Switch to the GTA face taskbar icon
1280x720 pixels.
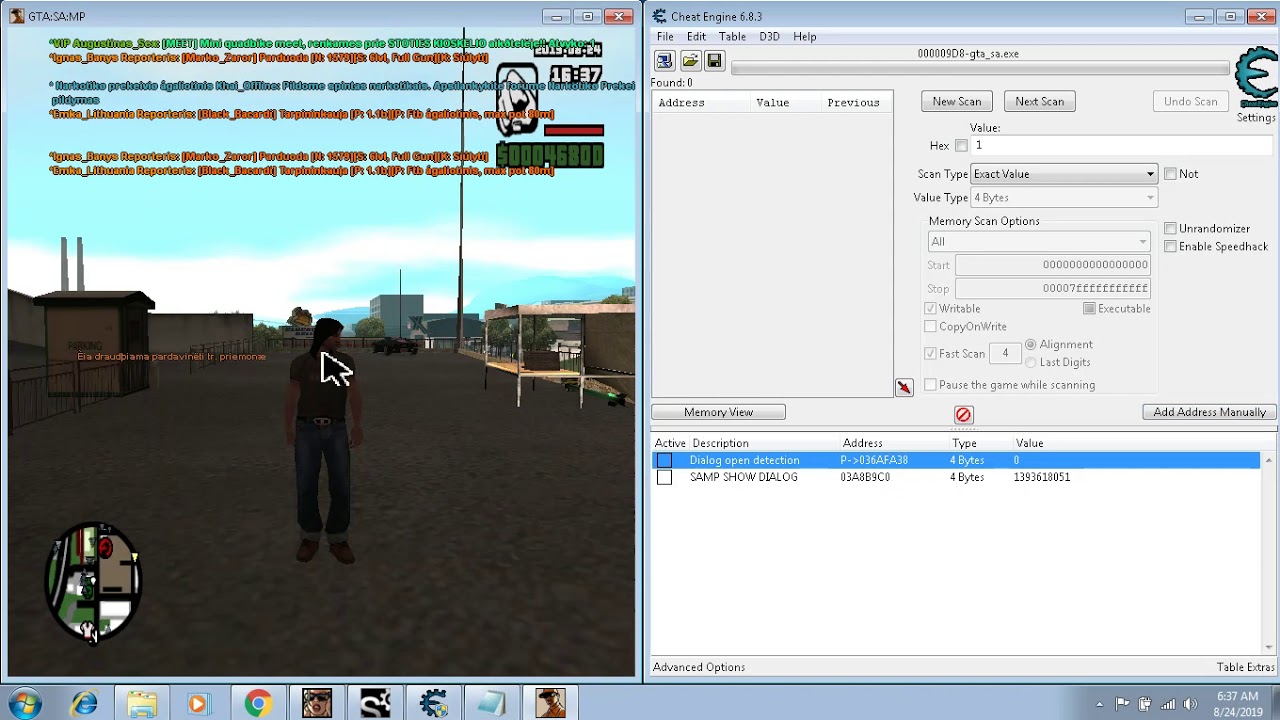[317, 704]
